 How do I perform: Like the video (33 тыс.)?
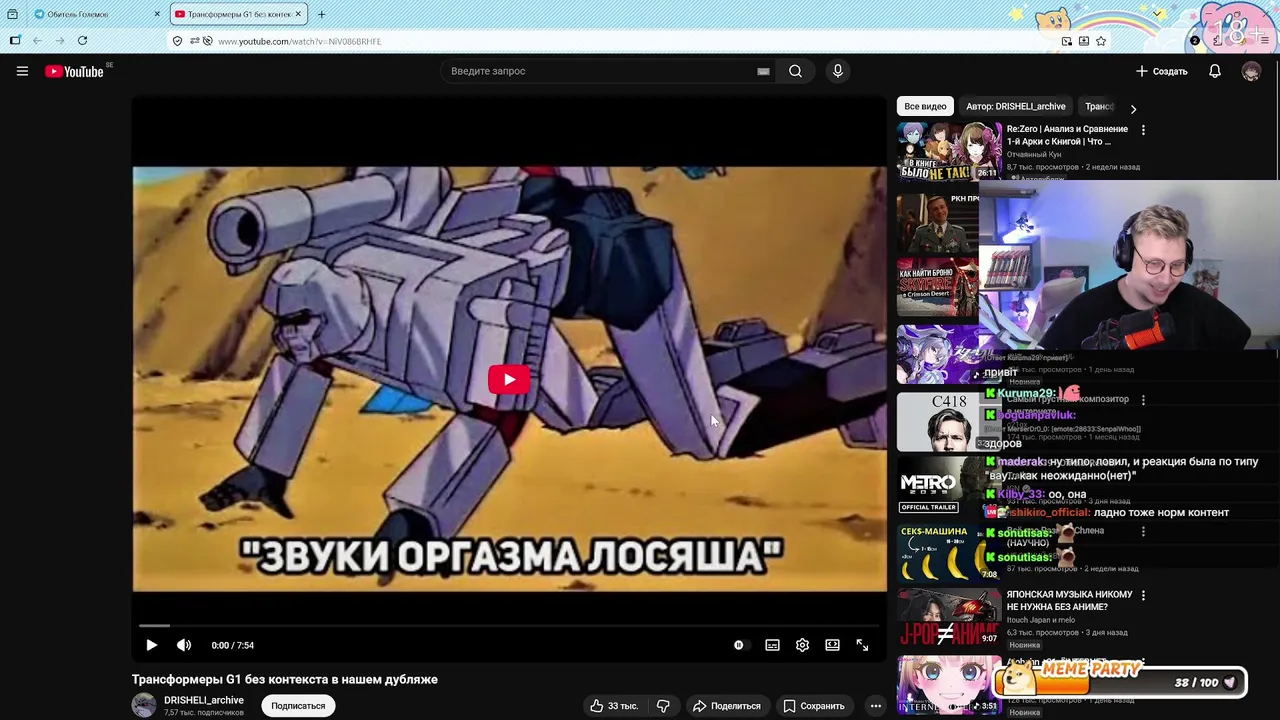click(x=613, y=706)
